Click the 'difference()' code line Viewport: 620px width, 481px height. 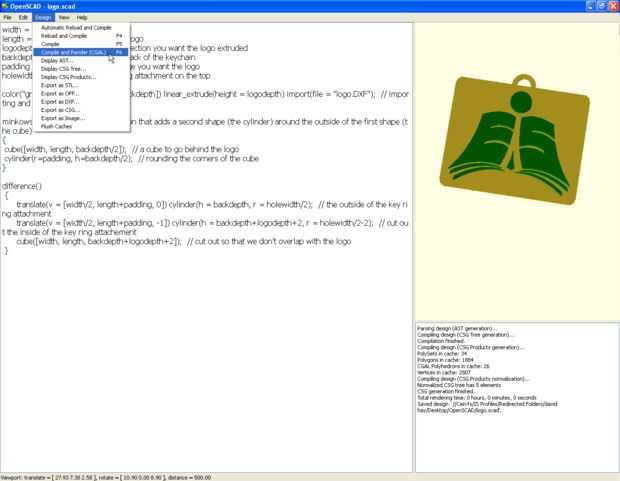point(22,186)
